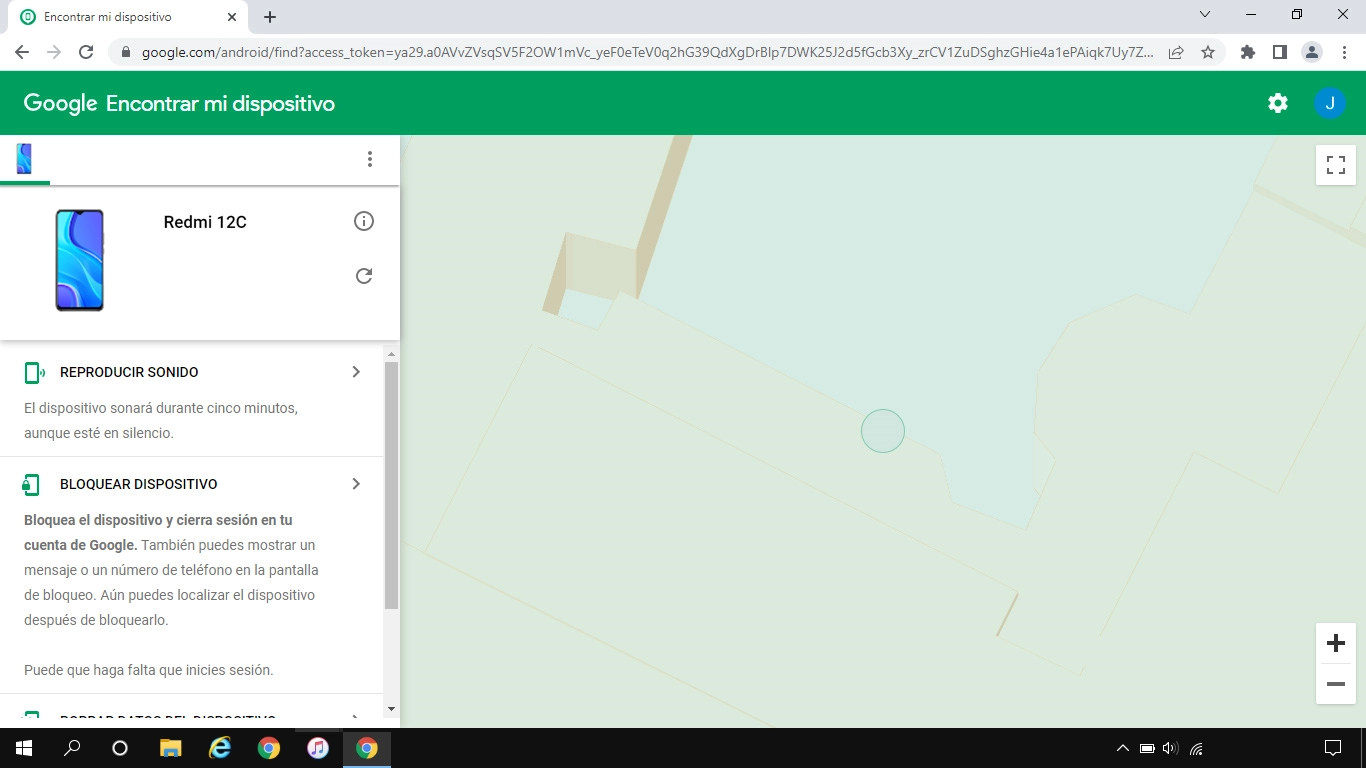
Task: Click Bloquear Dispositivo to lock device
Action: (x=138, y=484)
